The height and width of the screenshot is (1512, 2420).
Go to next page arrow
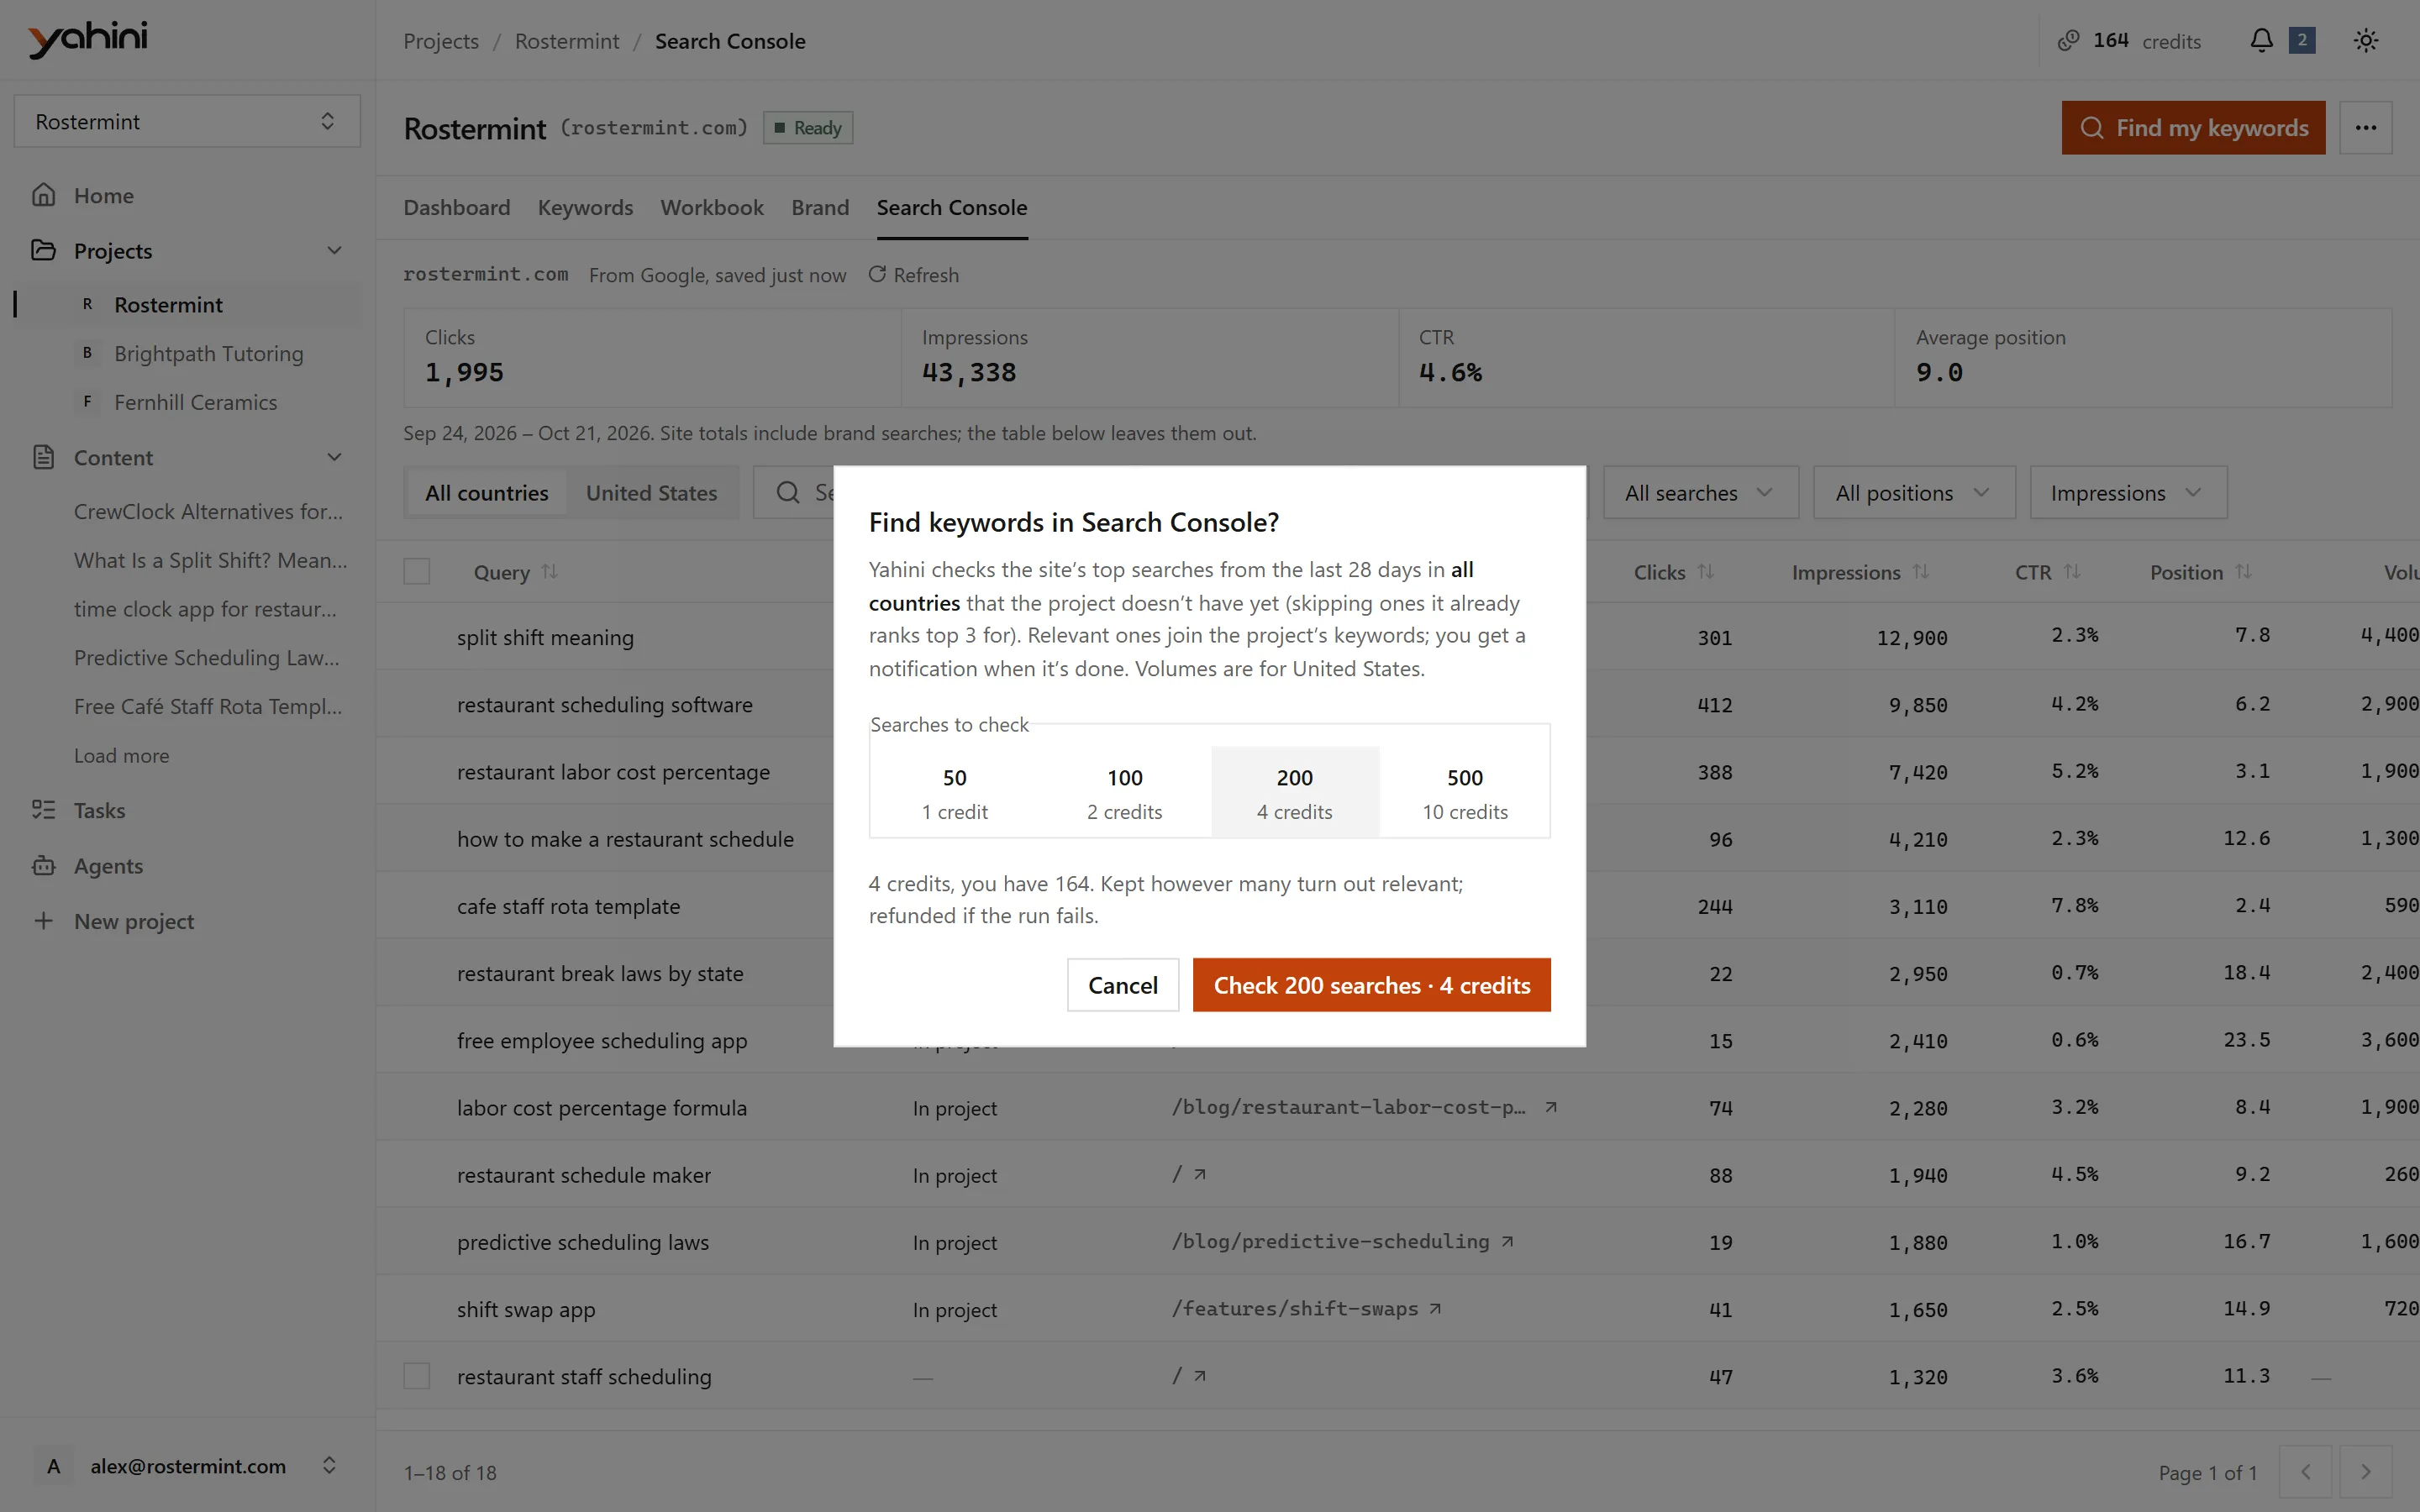2365,1472
